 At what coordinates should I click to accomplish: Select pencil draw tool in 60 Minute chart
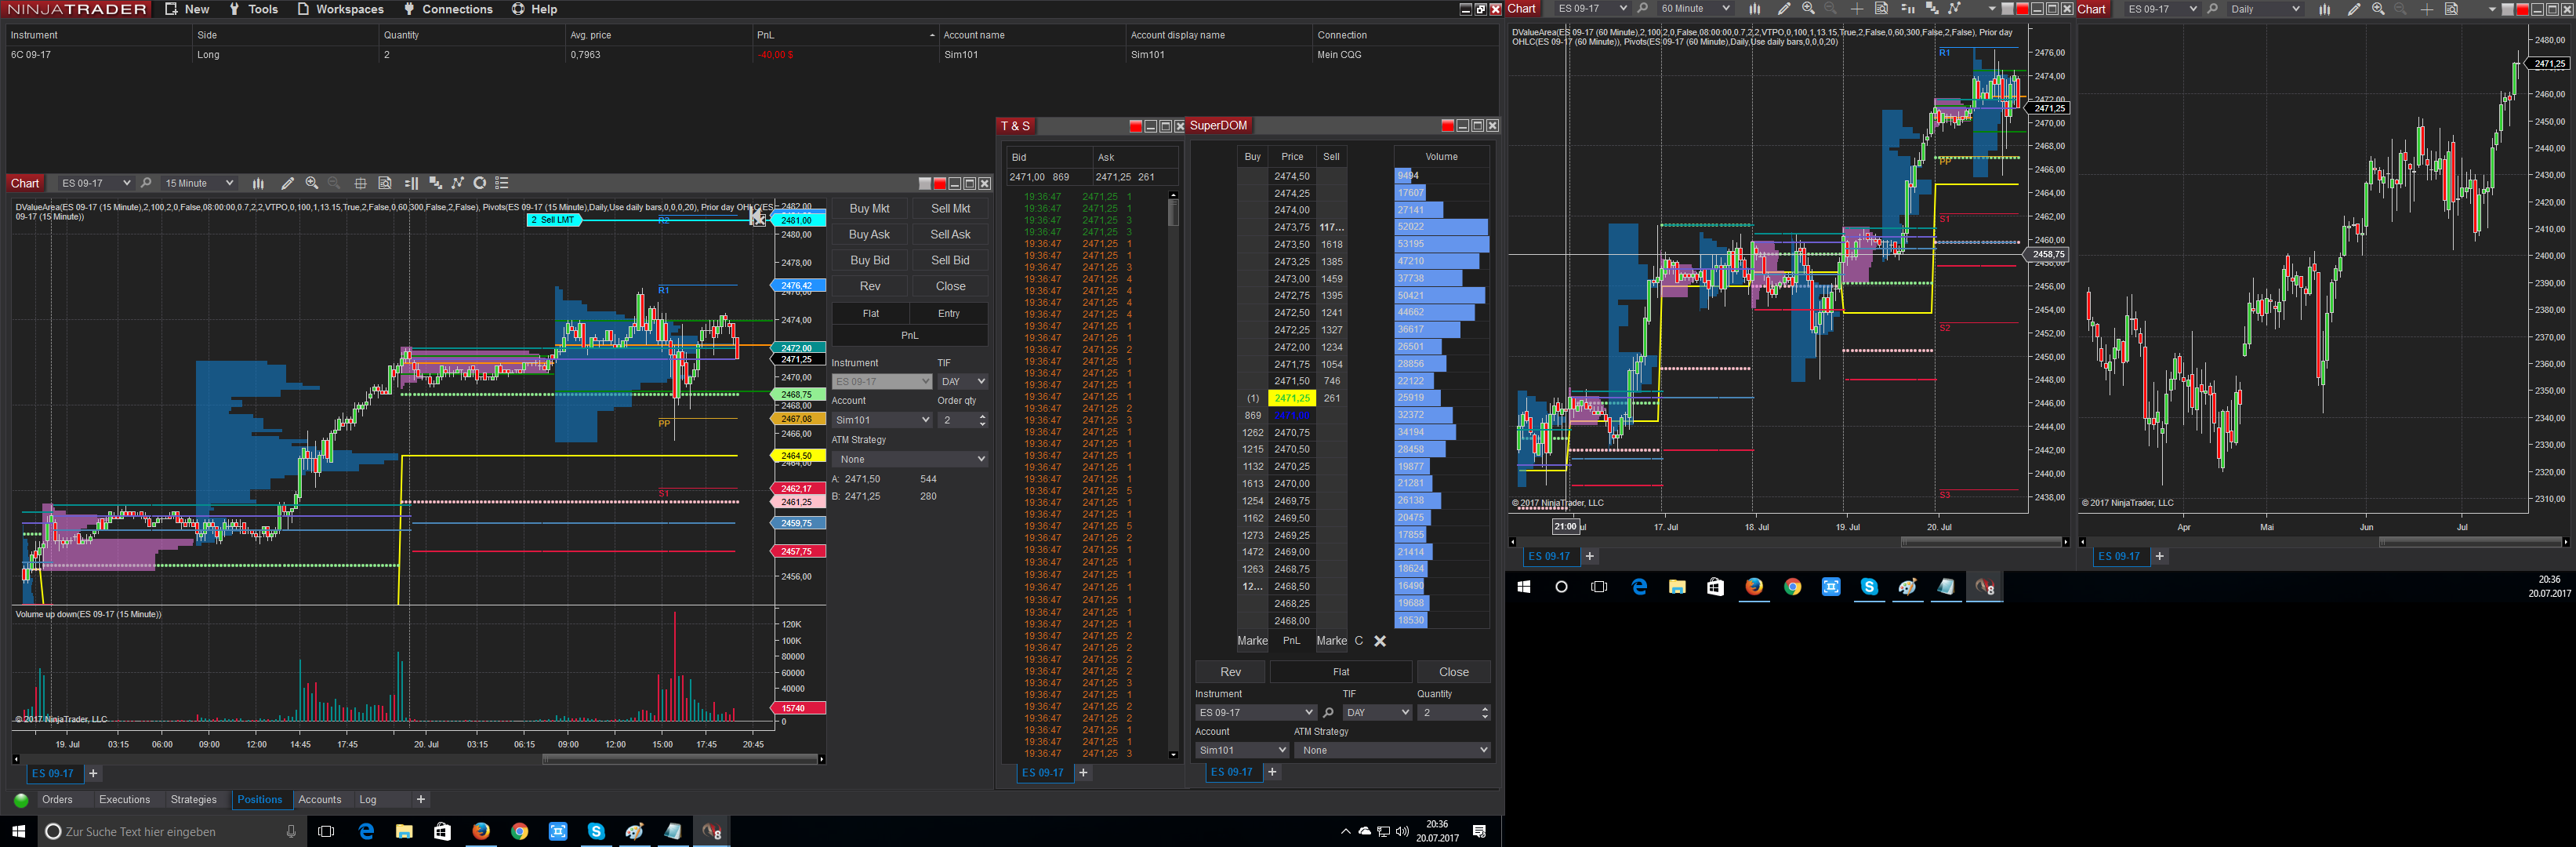1784,8
